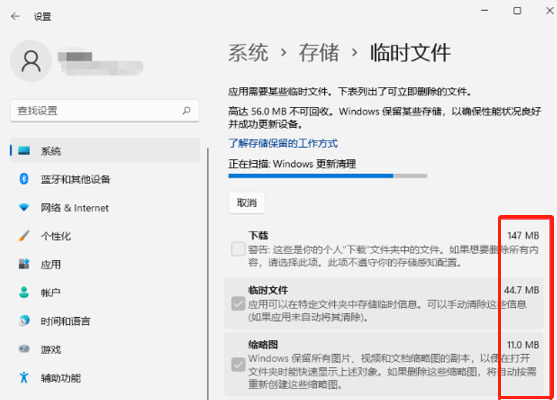
Task: Click the 取消 button
Action: [x=247, y=203]
